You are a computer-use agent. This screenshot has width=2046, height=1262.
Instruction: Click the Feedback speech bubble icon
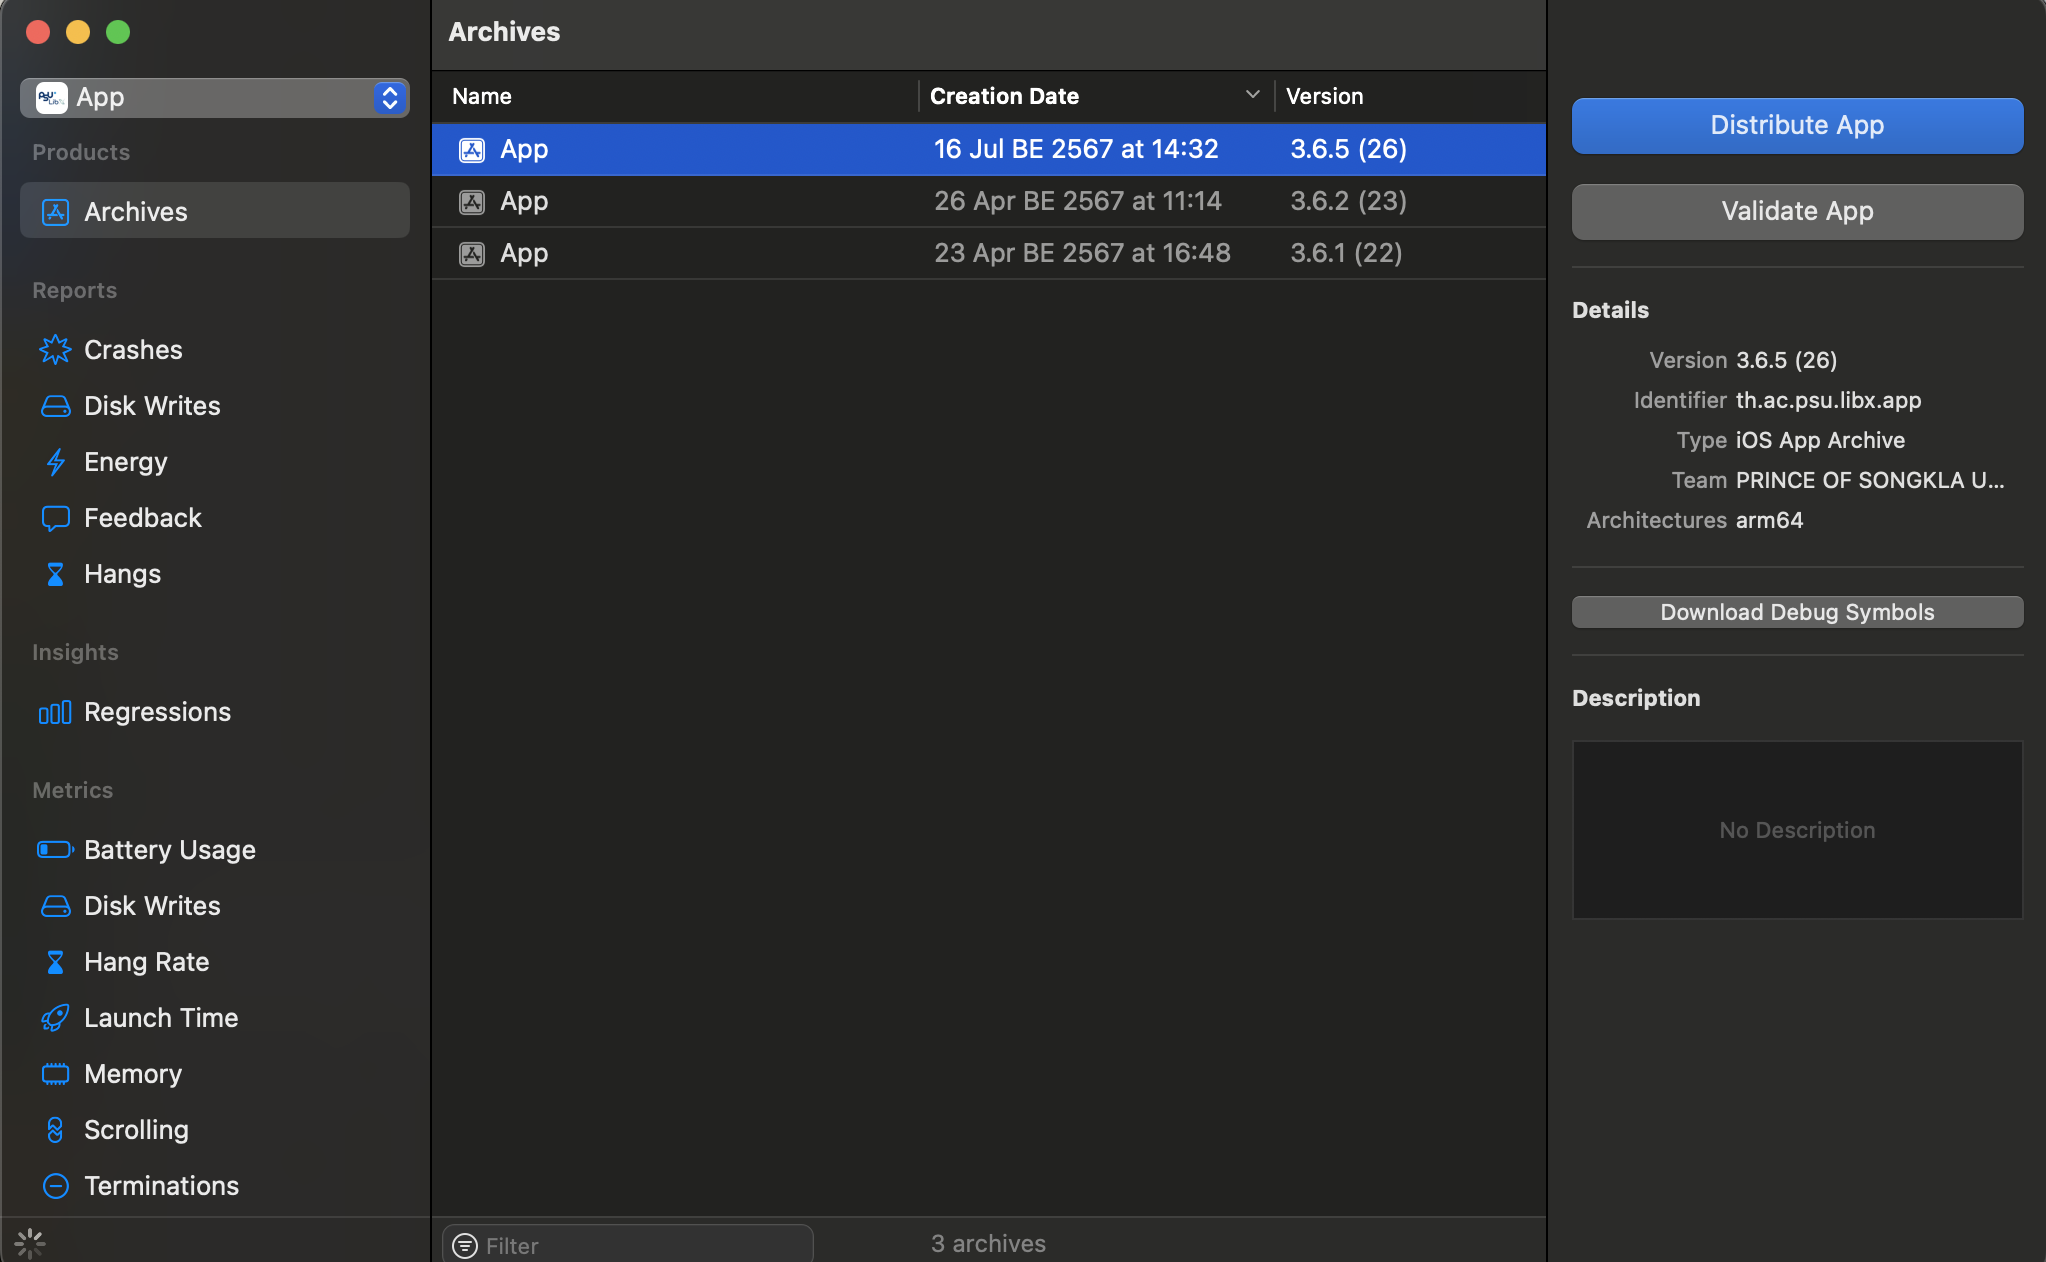55,518
